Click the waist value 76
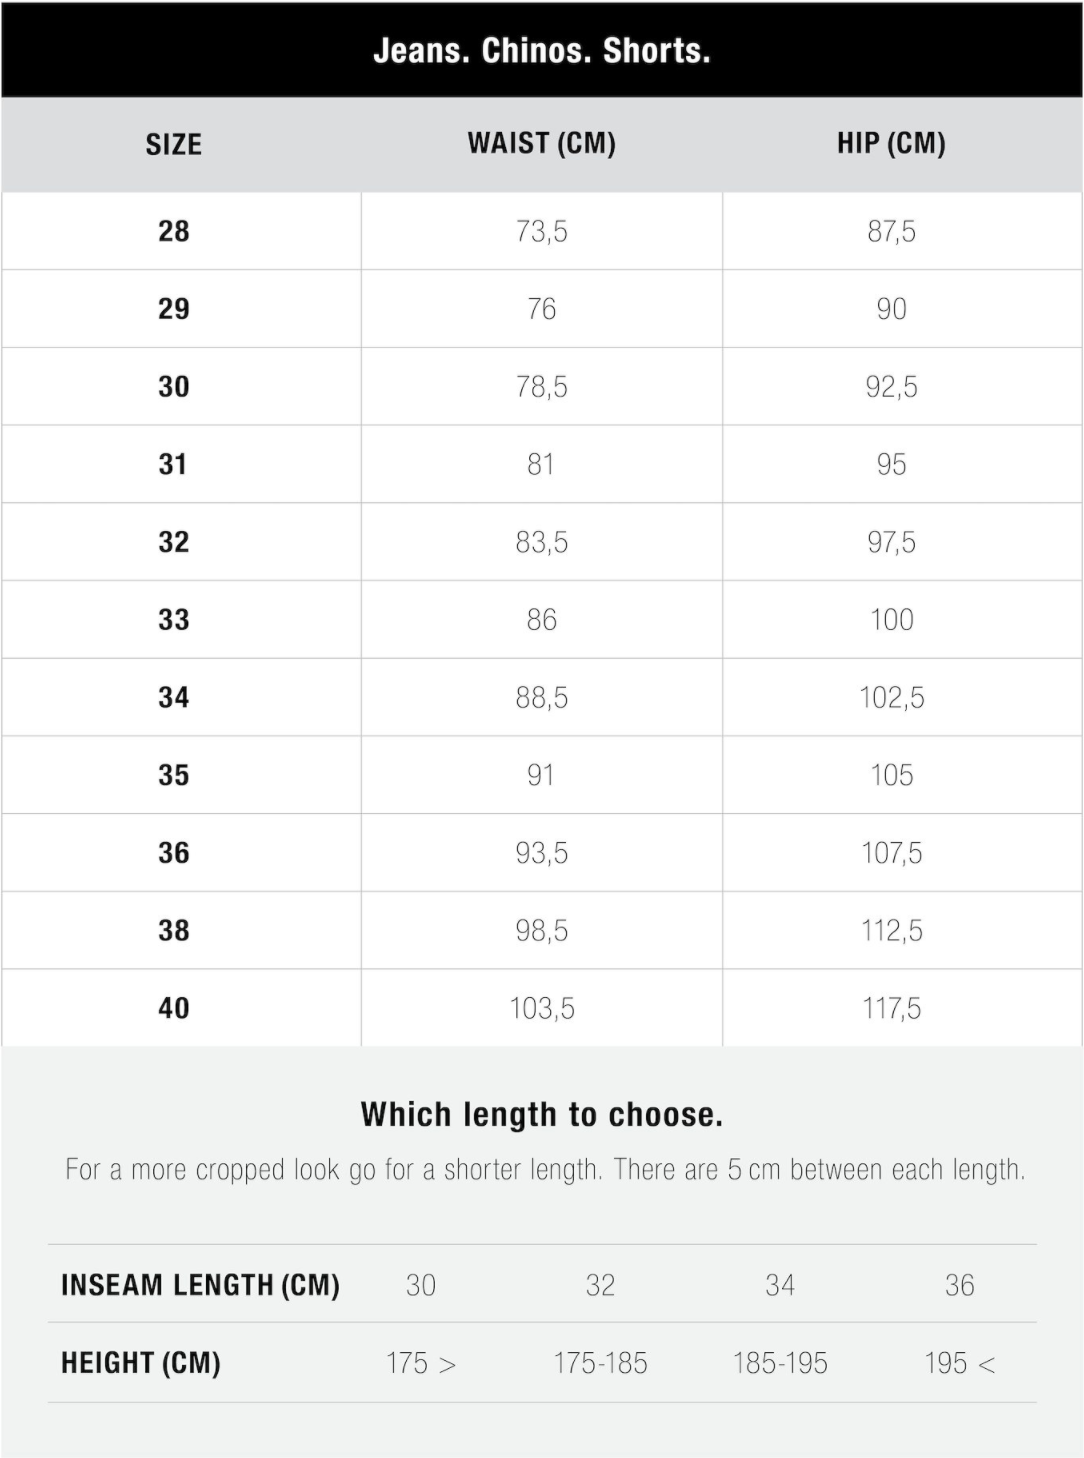 tap(541, 309)
